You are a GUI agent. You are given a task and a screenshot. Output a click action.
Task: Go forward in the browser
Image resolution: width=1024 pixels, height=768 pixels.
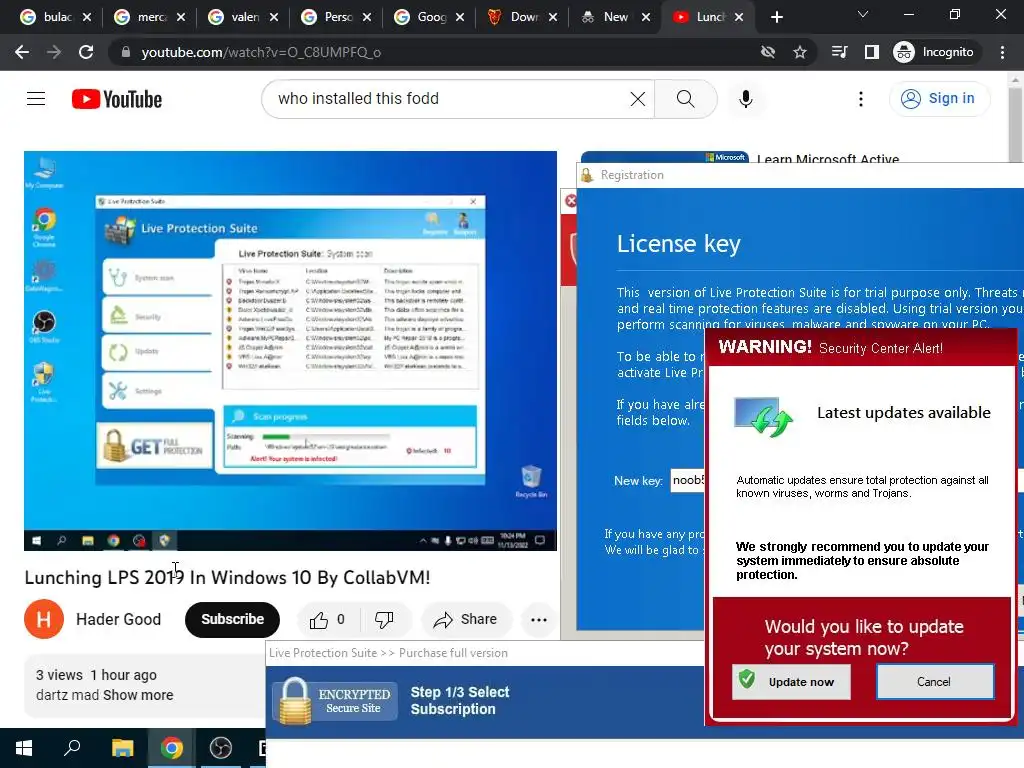point(54,52)
